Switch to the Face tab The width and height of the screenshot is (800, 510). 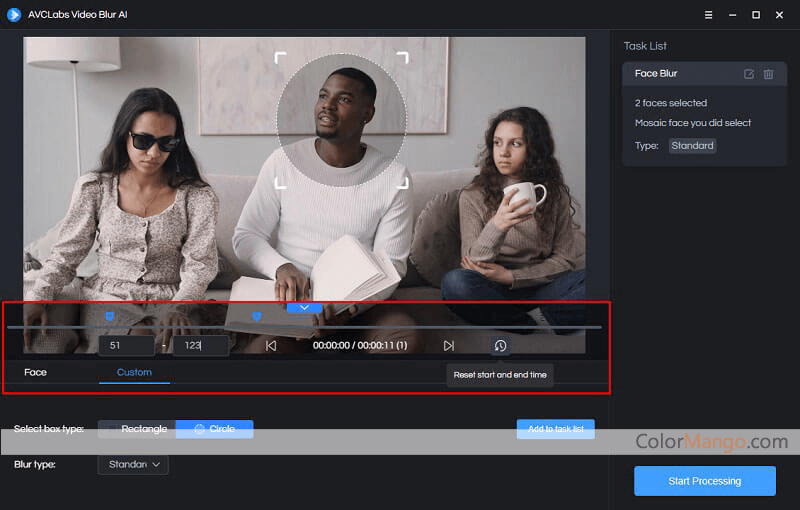pos(35,372)
